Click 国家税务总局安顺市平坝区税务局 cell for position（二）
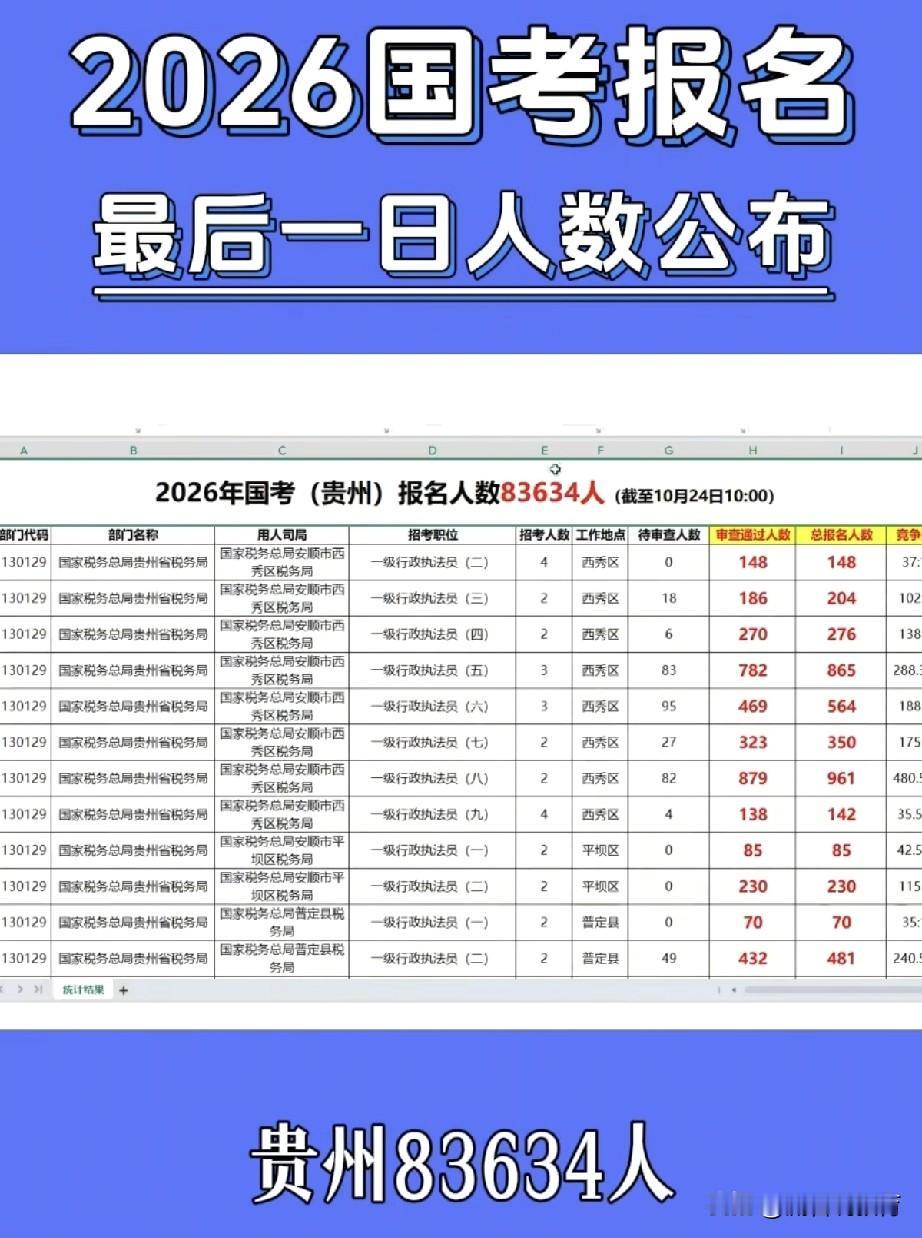This screenshot has height=1238, width=922. pos(282,886)
